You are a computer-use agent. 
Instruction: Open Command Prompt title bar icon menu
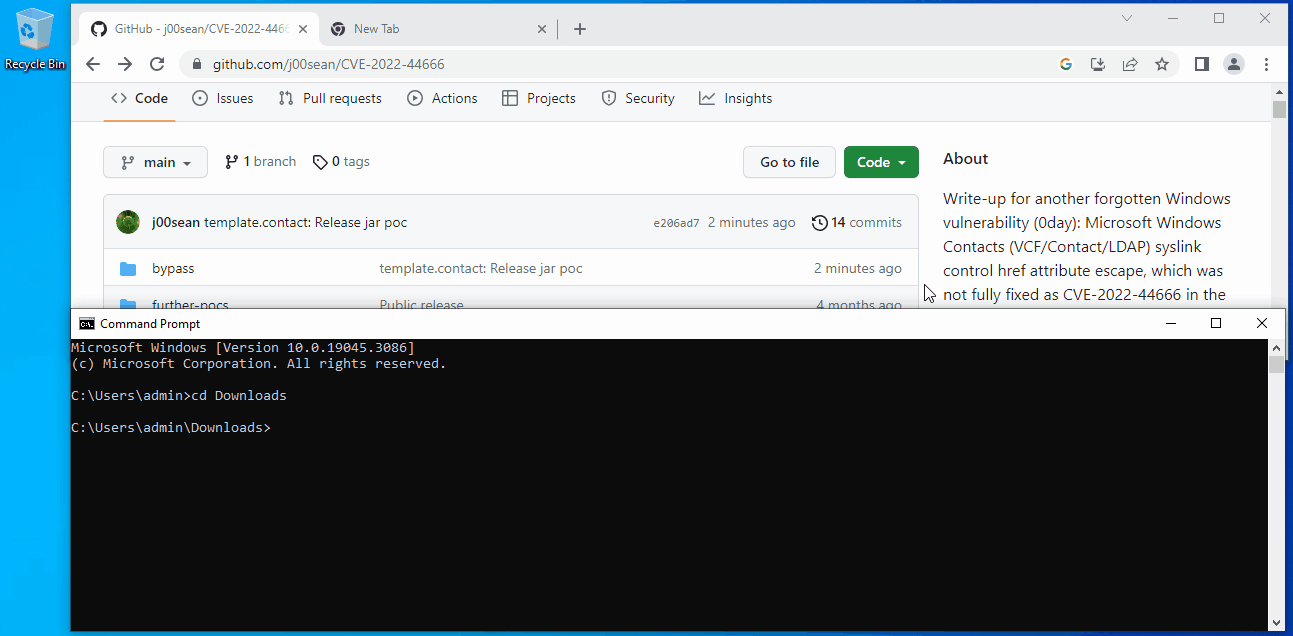tap(87, 323)
